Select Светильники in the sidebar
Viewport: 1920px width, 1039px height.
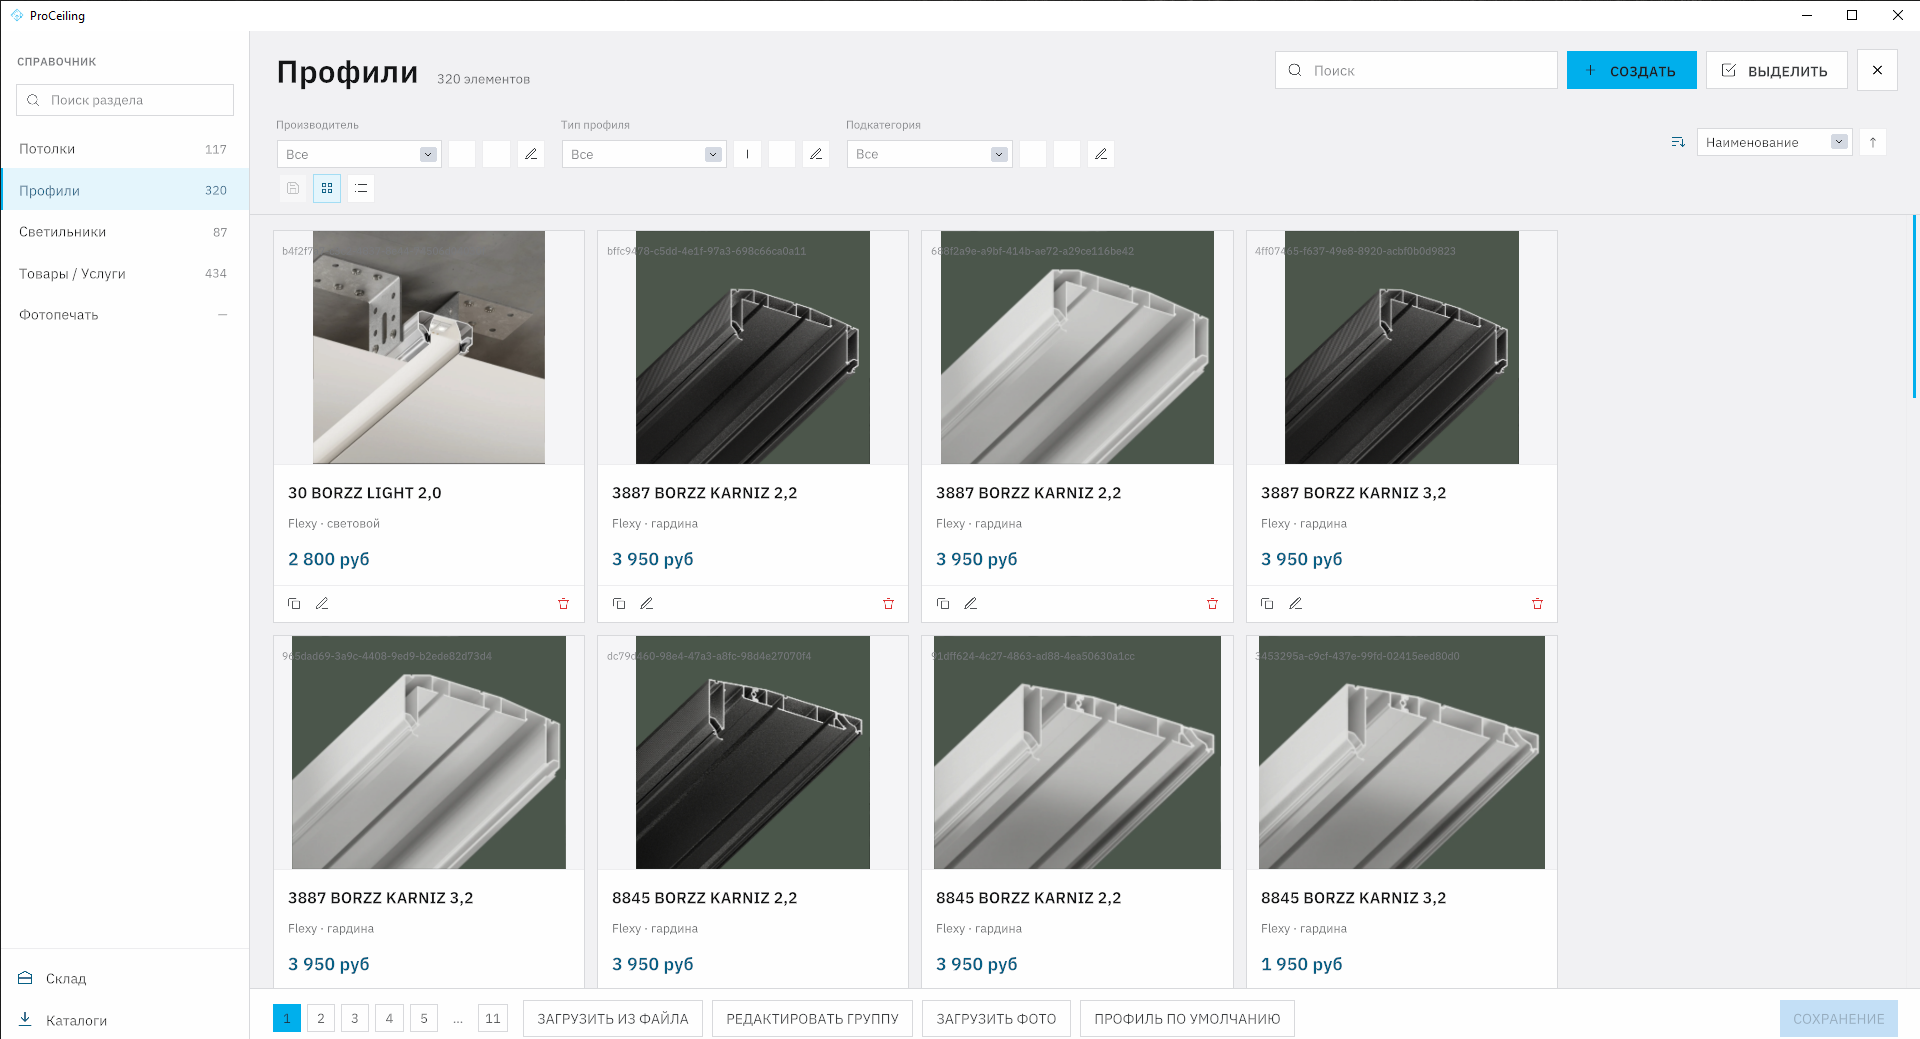coord(124,232)
